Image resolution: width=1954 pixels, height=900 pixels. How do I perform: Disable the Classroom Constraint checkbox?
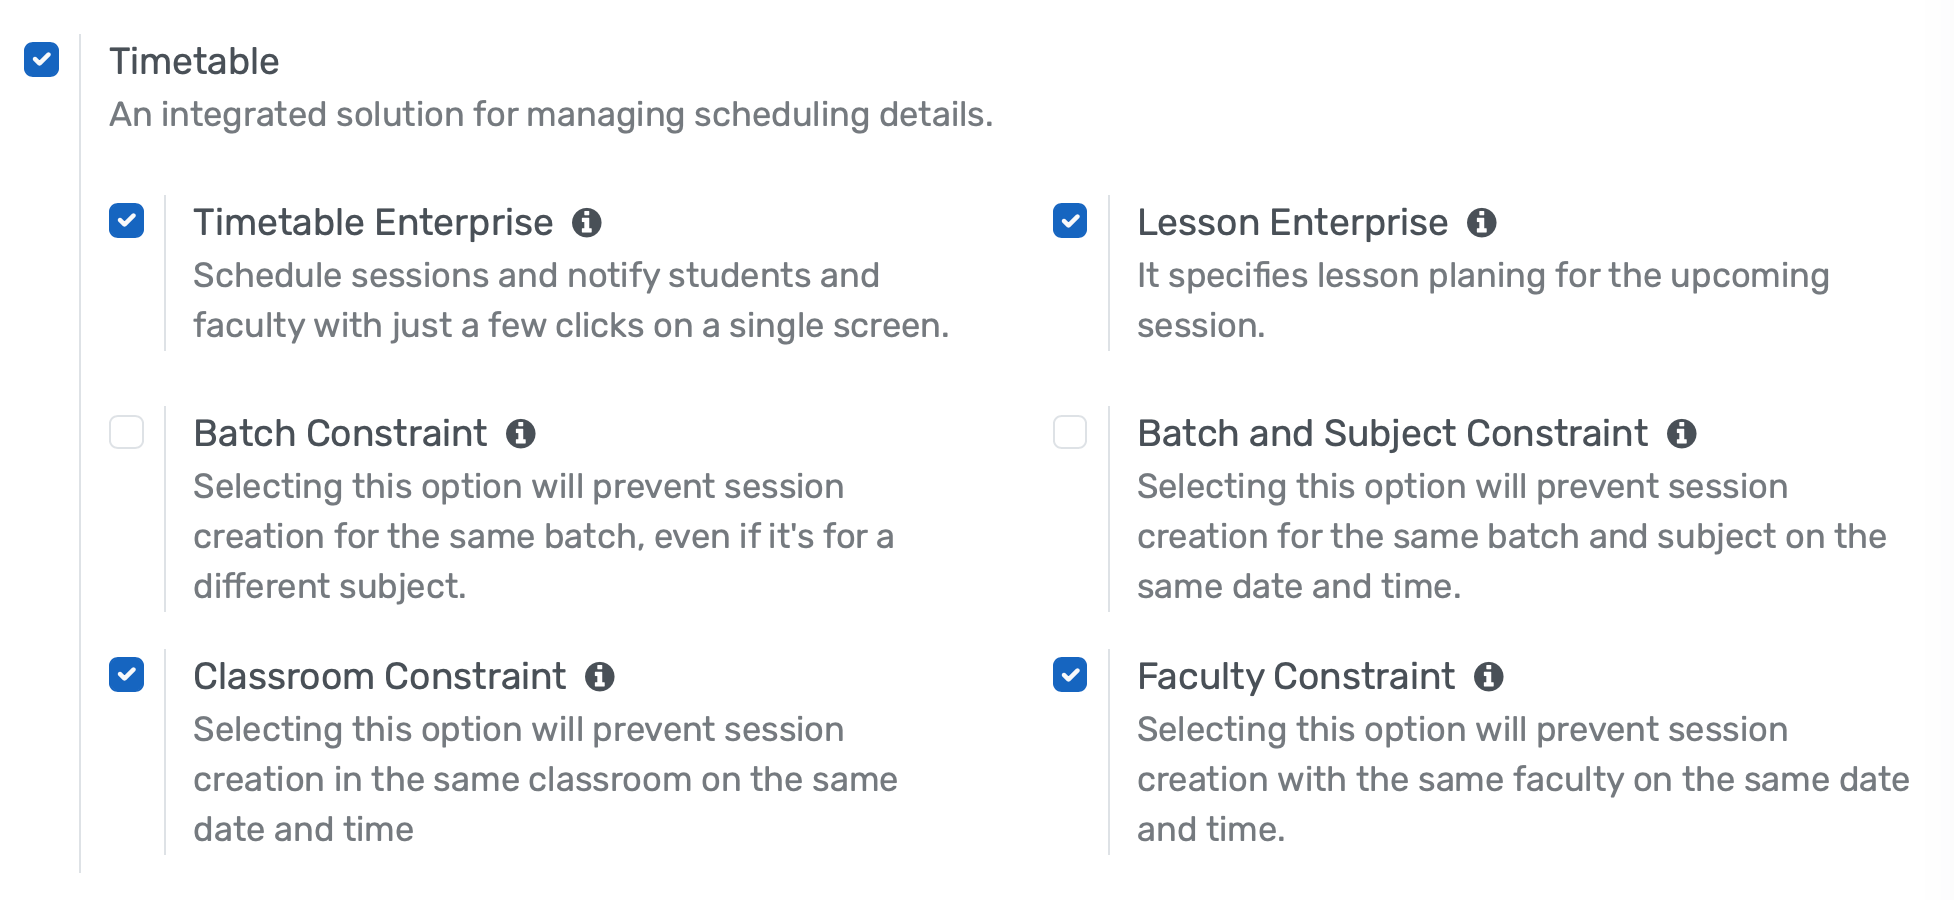(x=126, y=677)
